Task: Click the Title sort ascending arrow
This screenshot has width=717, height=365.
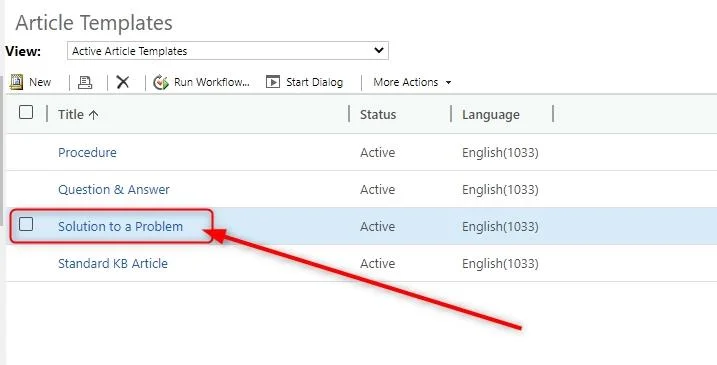Action: (x=93, y=115)
